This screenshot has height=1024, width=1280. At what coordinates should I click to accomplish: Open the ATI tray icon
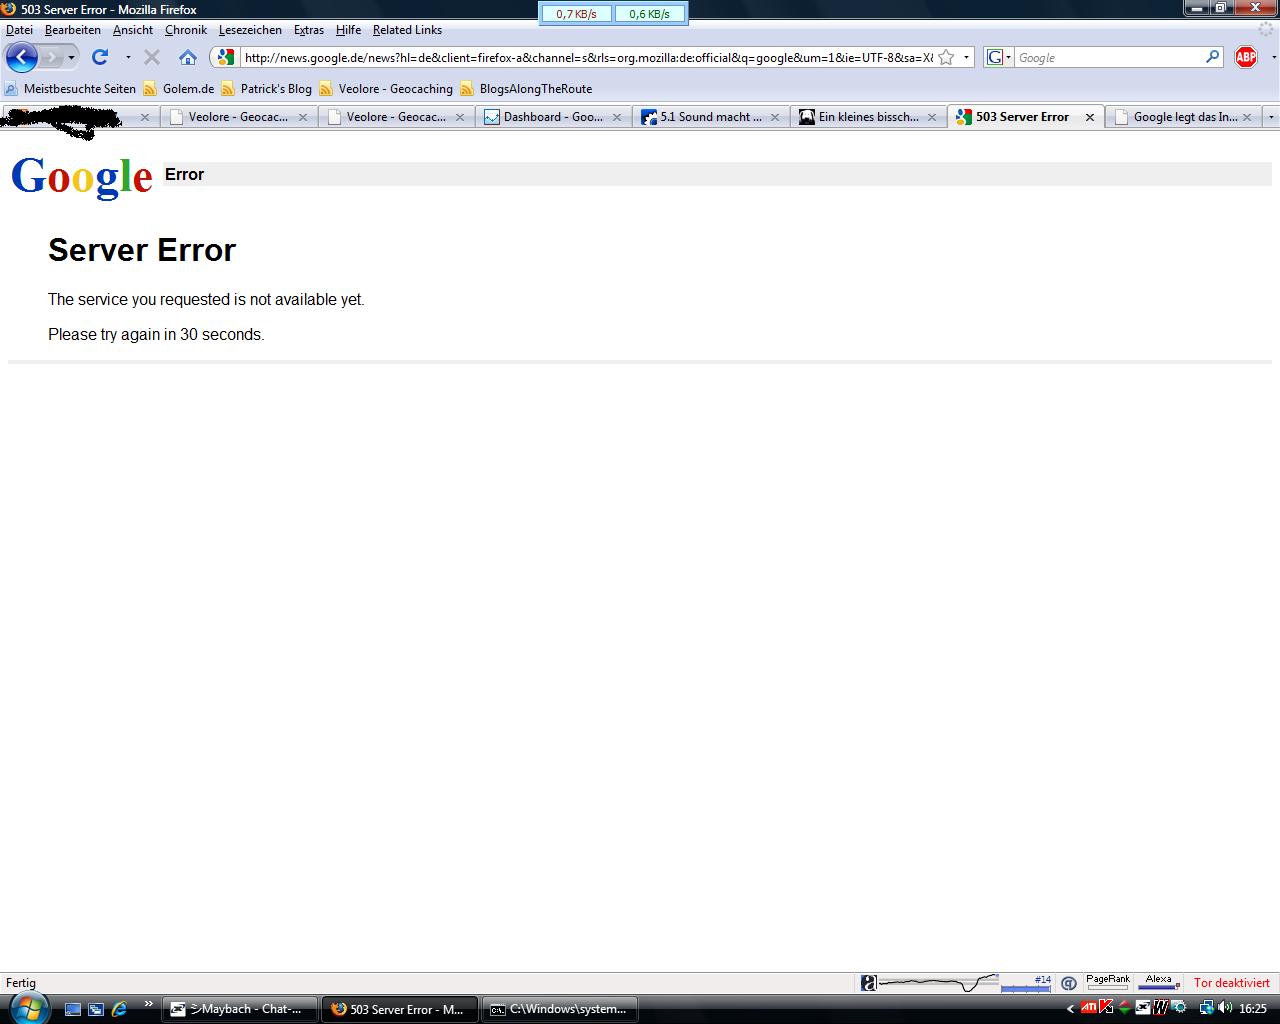tap(1089, 1008)
